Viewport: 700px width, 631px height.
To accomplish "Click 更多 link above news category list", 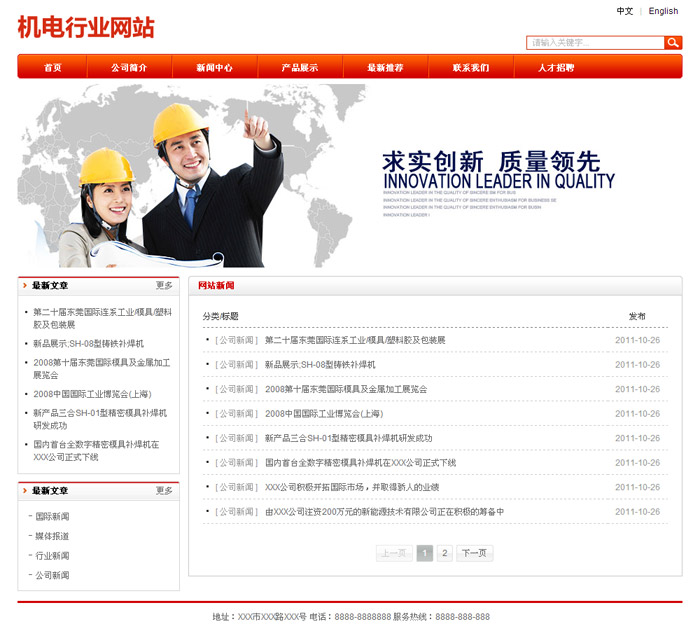I will (164, 491).
